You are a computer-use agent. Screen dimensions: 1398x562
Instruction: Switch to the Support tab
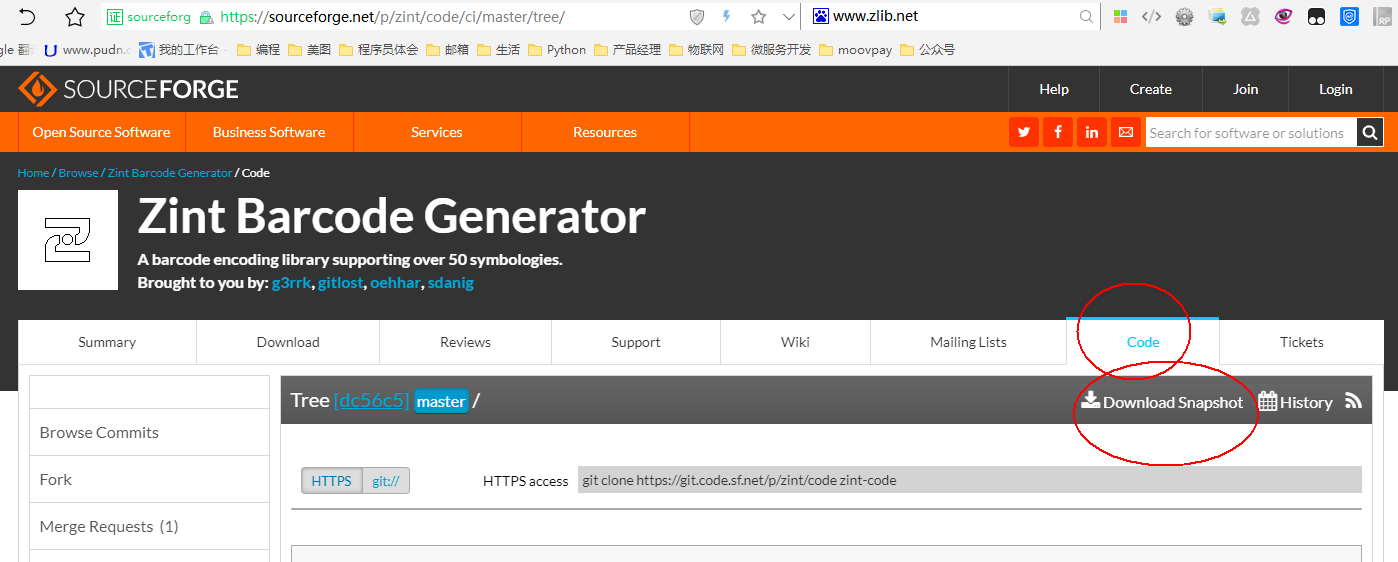click(x=636, y=342)
